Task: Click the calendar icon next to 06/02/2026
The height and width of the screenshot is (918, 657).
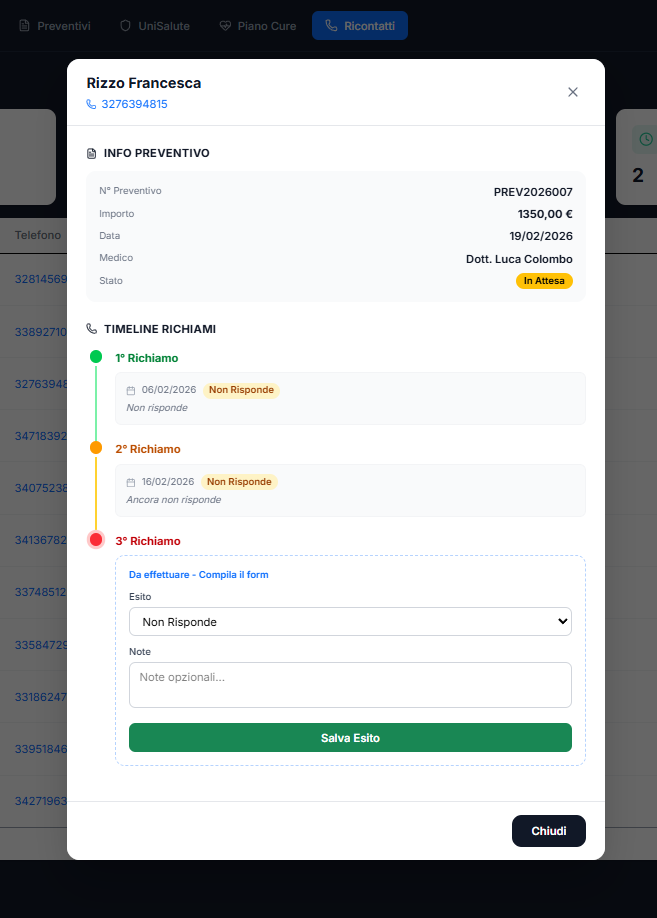Action: click(x=131, y=391)
